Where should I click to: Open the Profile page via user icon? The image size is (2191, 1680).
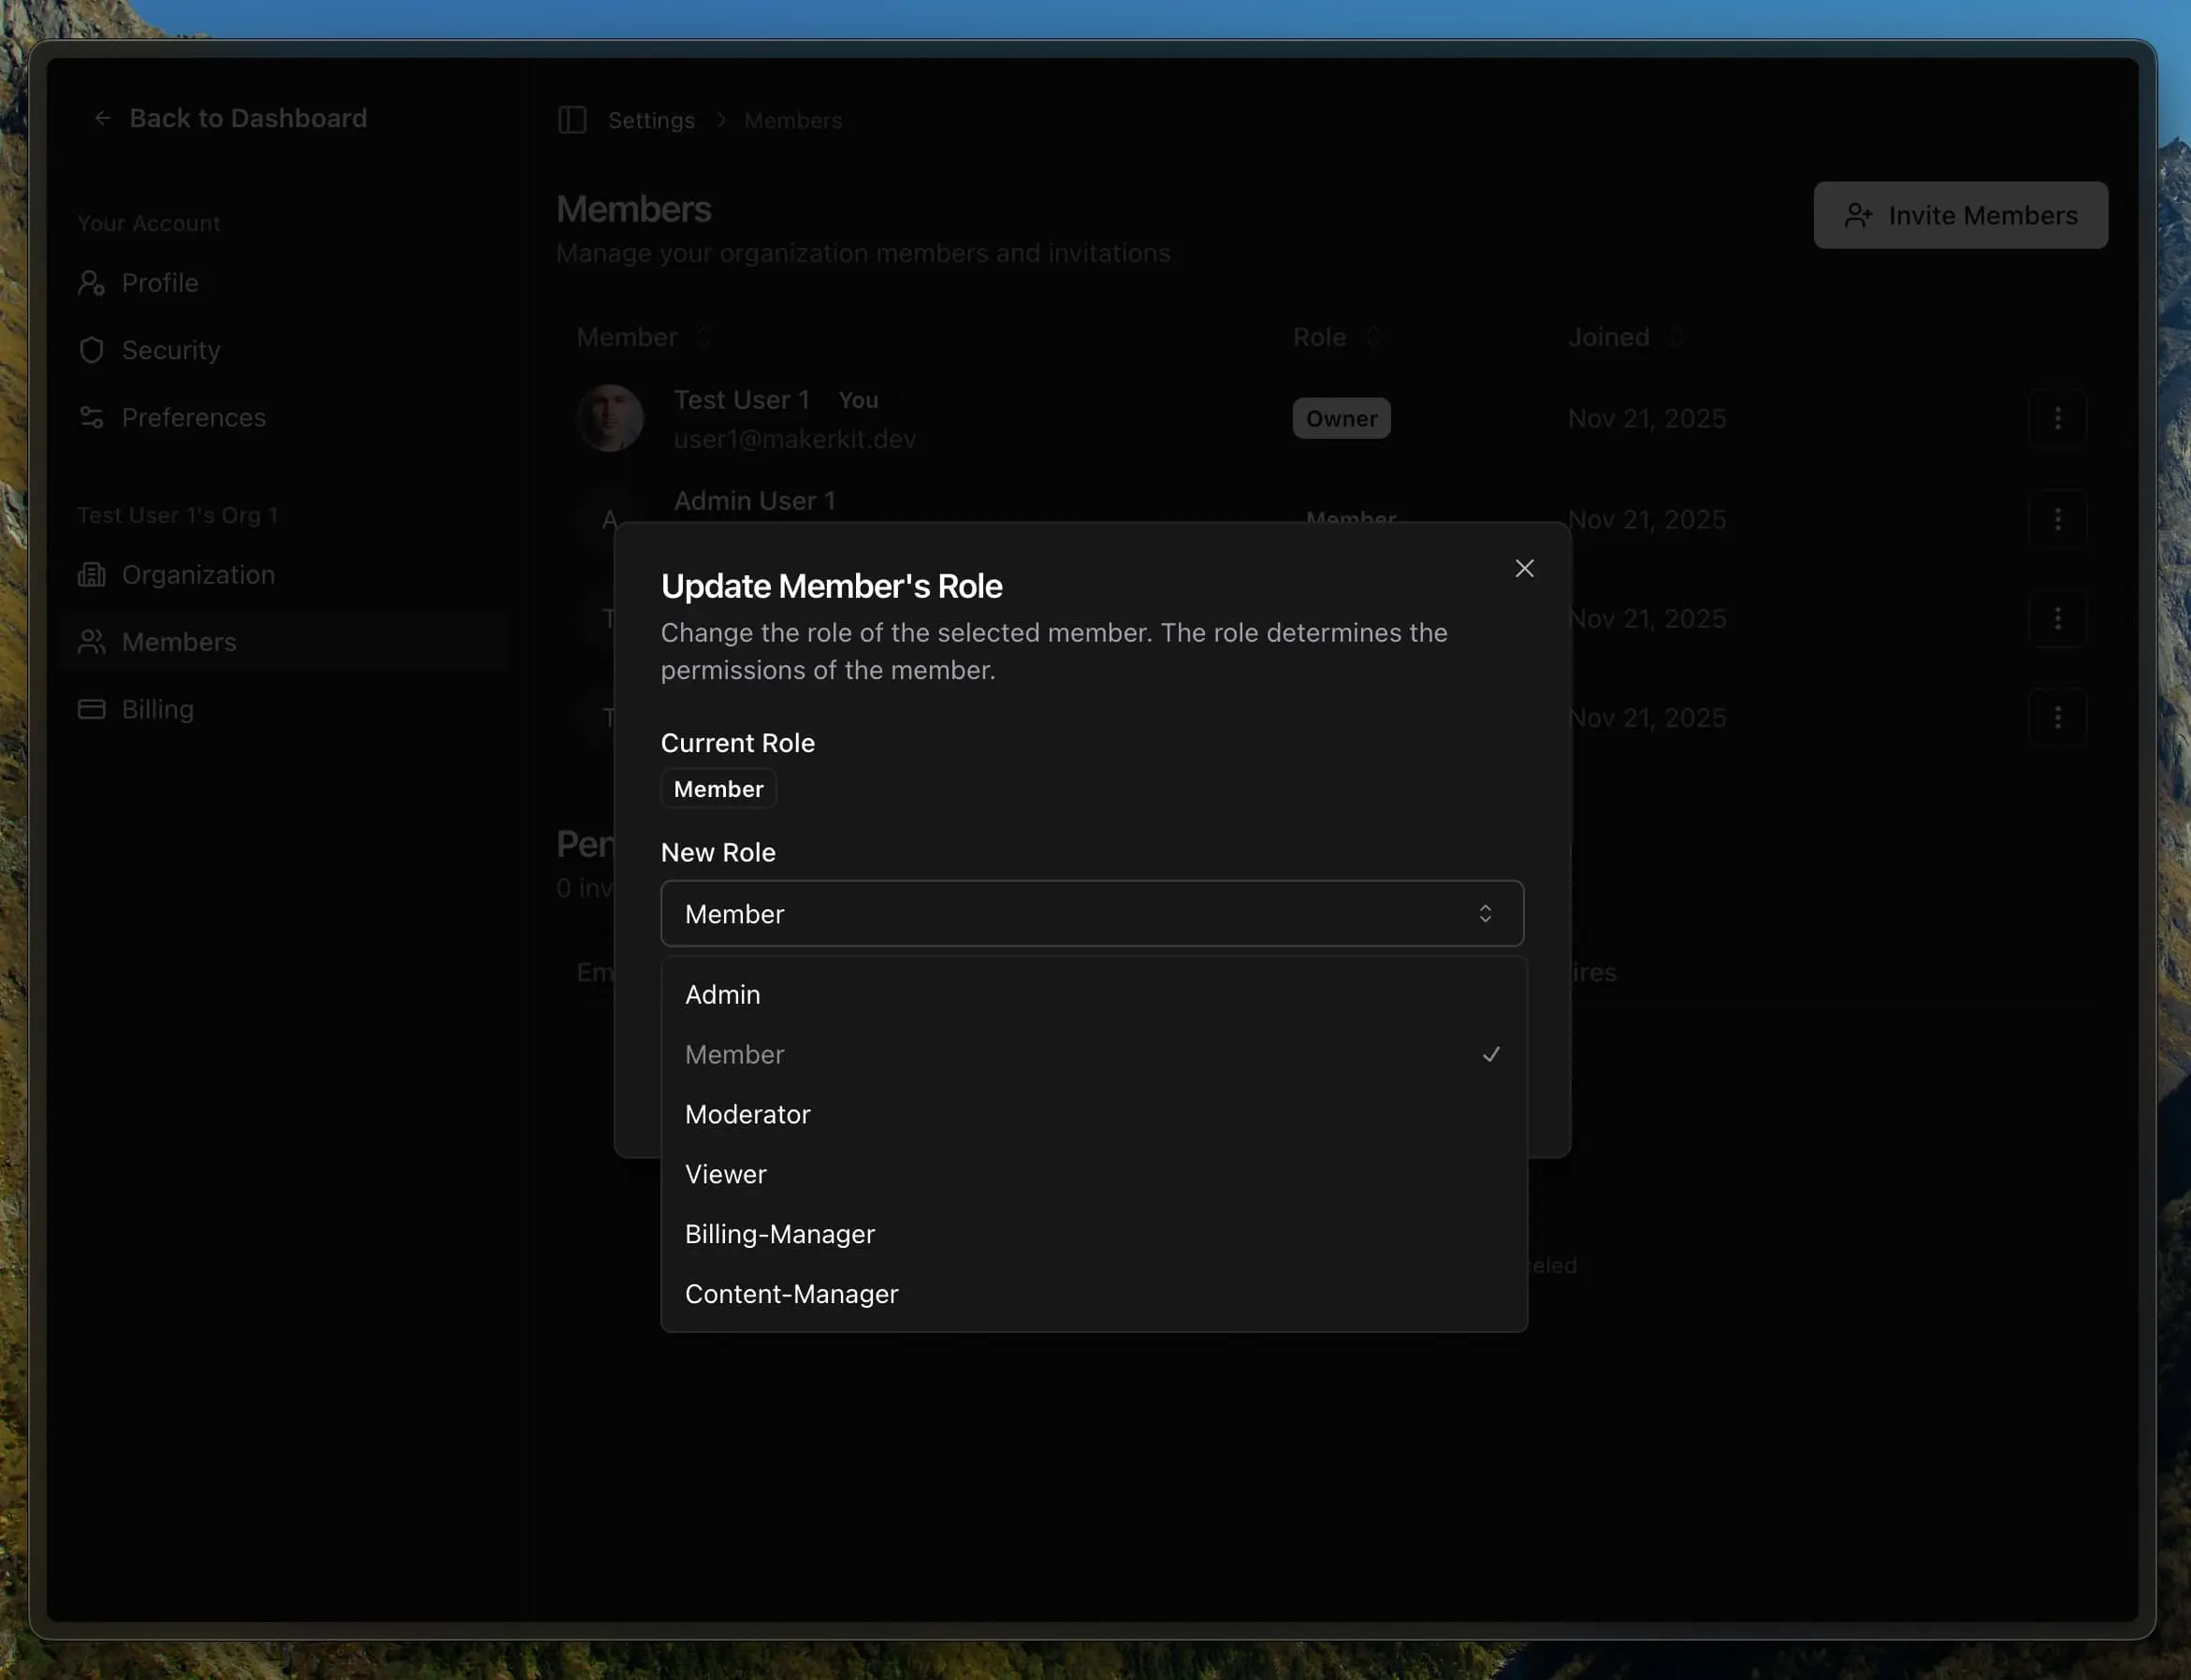click(x=91, y=283)
